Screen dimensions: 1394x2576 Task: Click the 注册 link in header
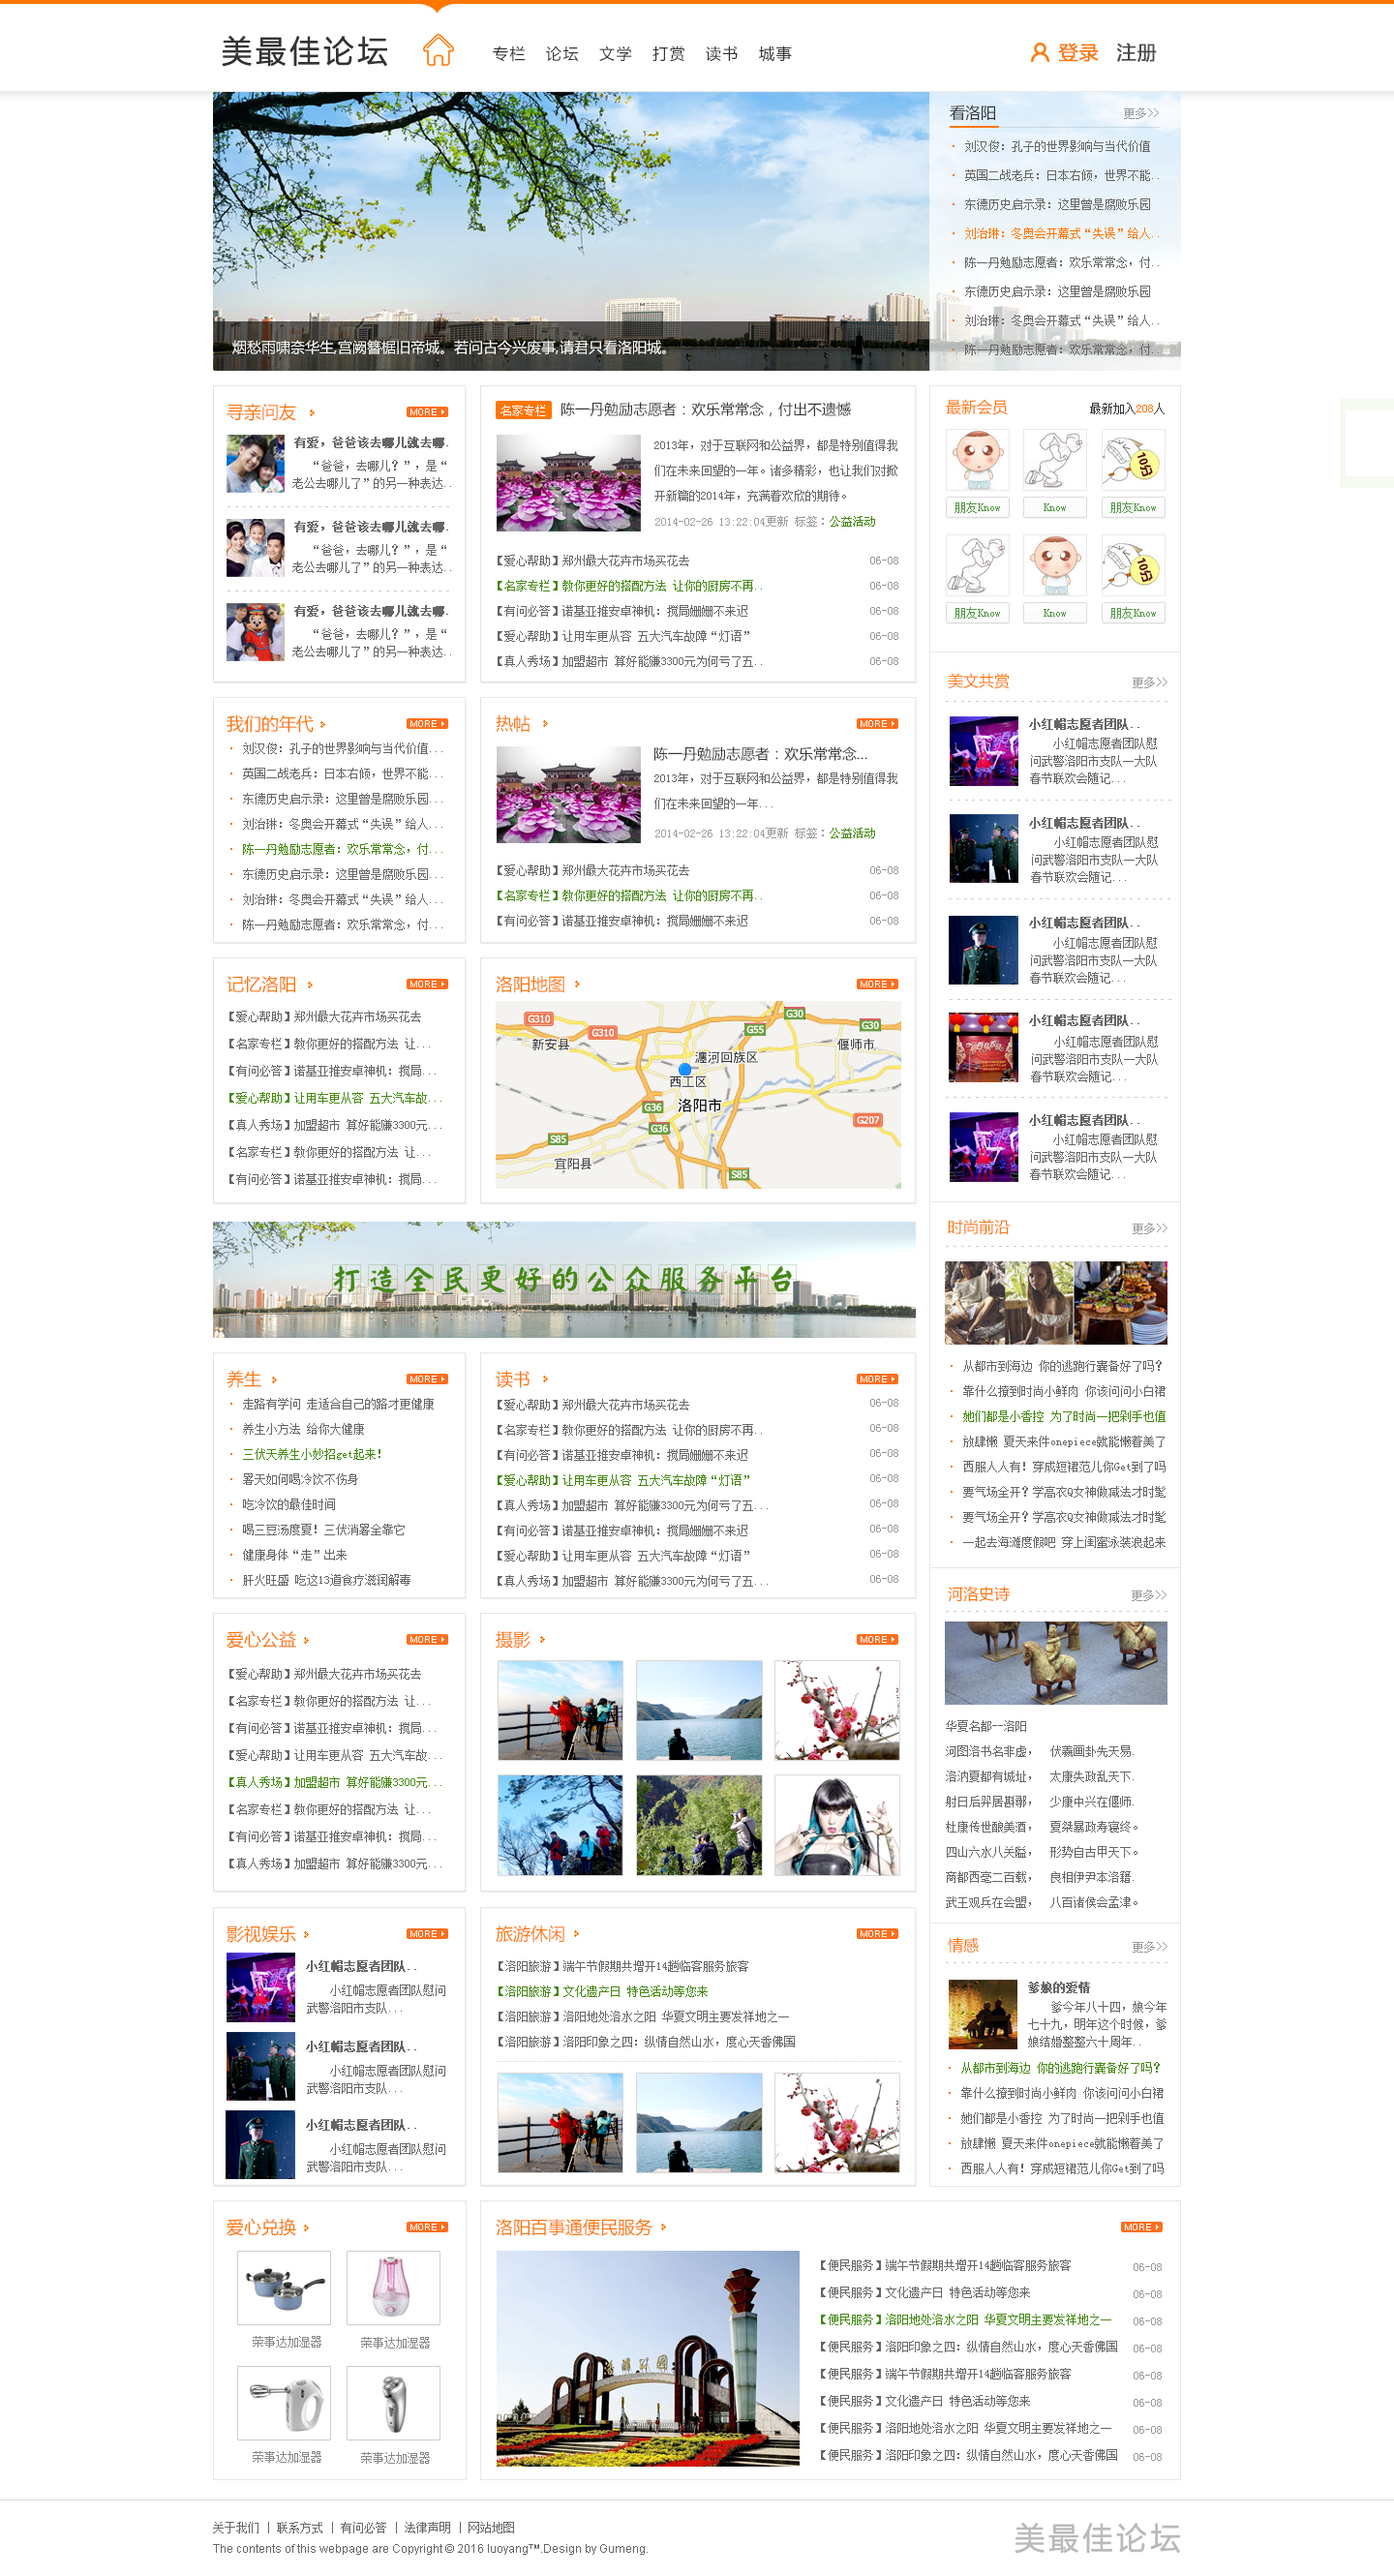1135,53
